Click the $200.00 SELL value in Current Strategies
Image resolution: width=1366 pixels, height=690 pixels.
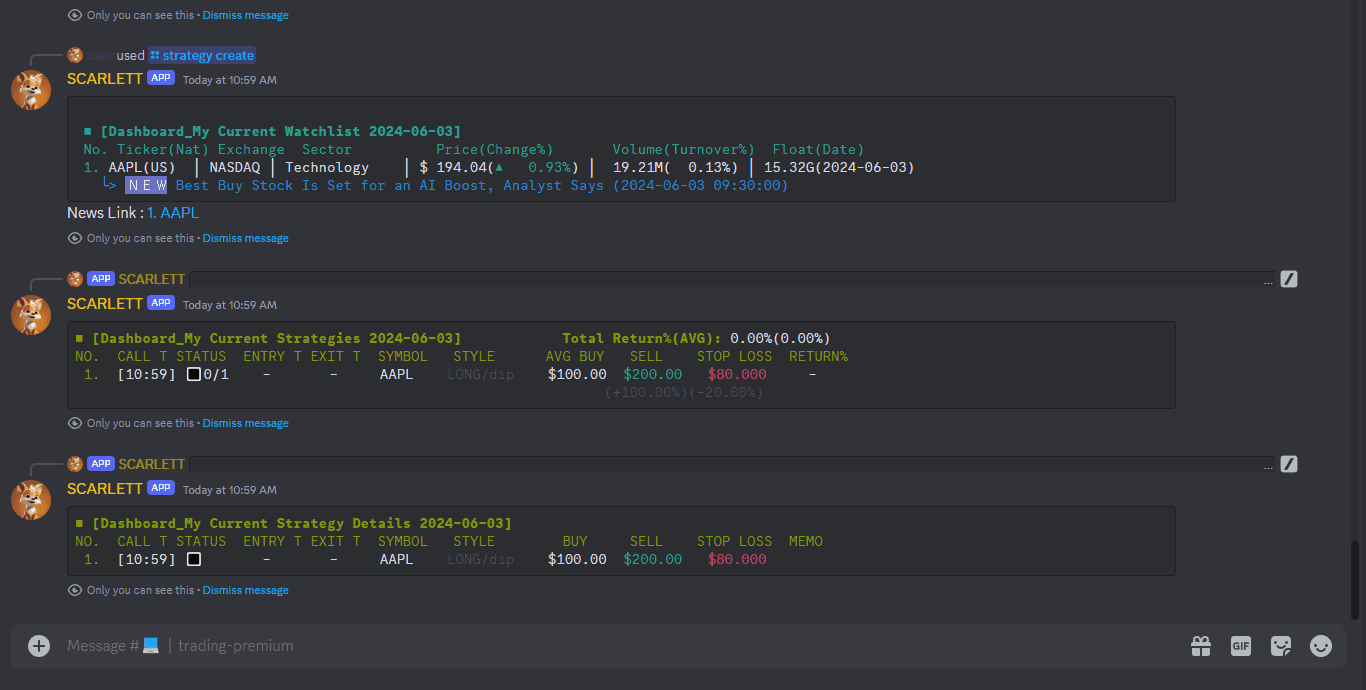coord(653,374)
